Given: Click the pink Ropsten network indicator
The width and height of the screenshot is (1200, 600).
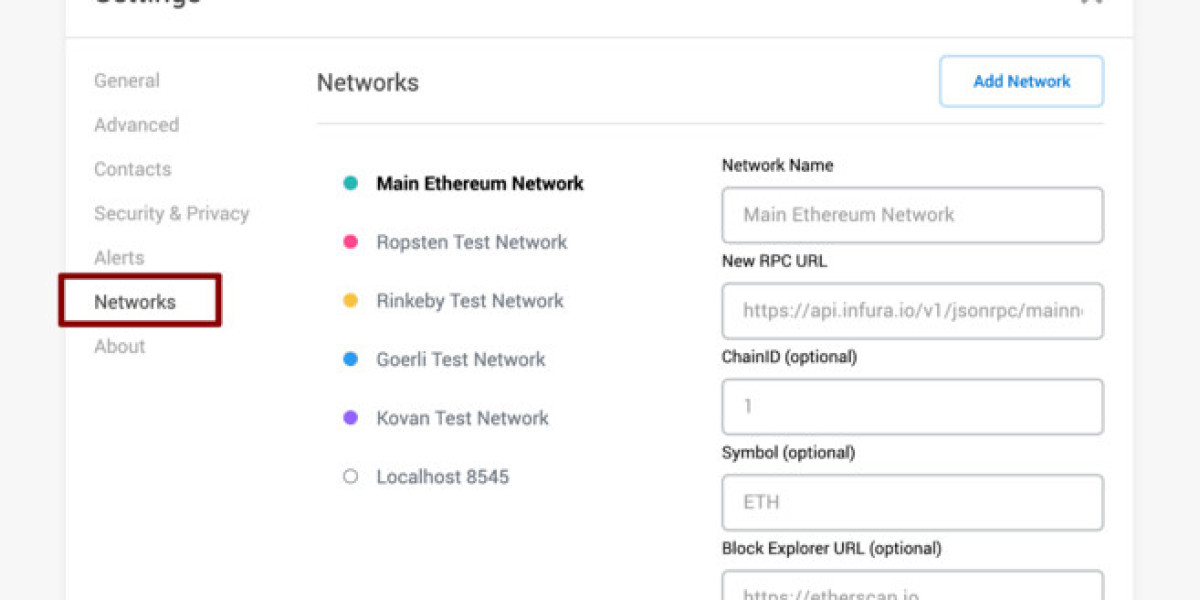Looking at the screenshot, I should tap(350, 242).
